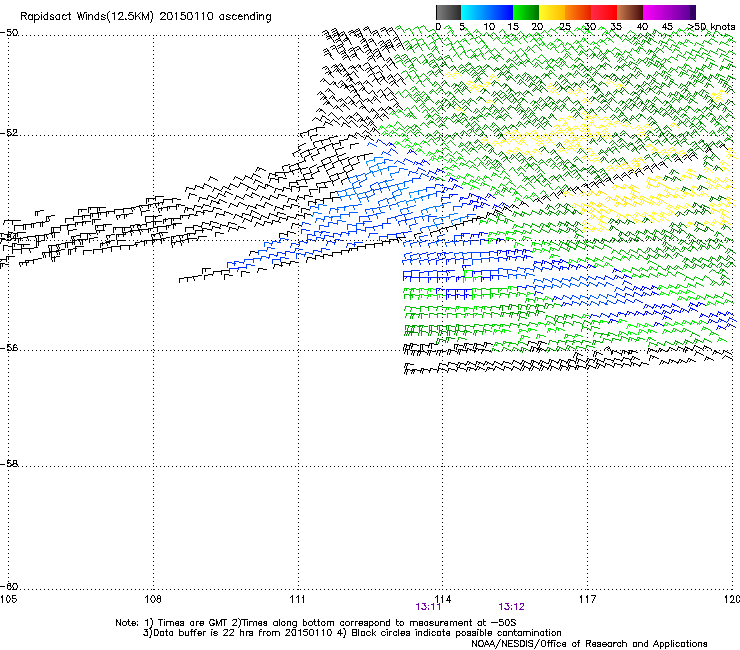Click the '114' longitude axis label
The height and width of the screenshot is (650, 740).
click(x=443, y=599)
